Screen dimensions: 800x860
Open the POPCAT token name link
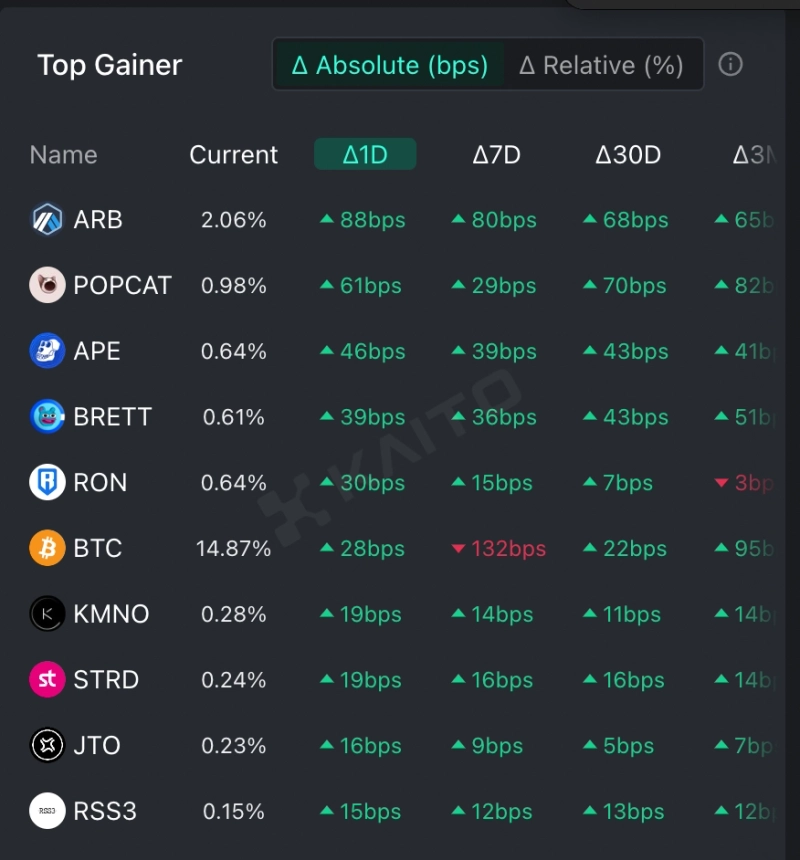(x=122, y=286)
